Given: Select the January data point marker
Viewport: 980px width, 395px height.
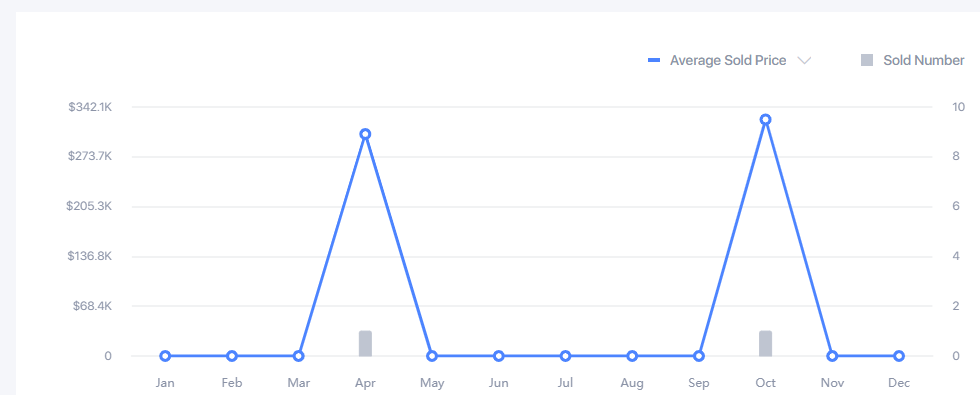Looking at the screenshot, I should [x=165, y=356].
